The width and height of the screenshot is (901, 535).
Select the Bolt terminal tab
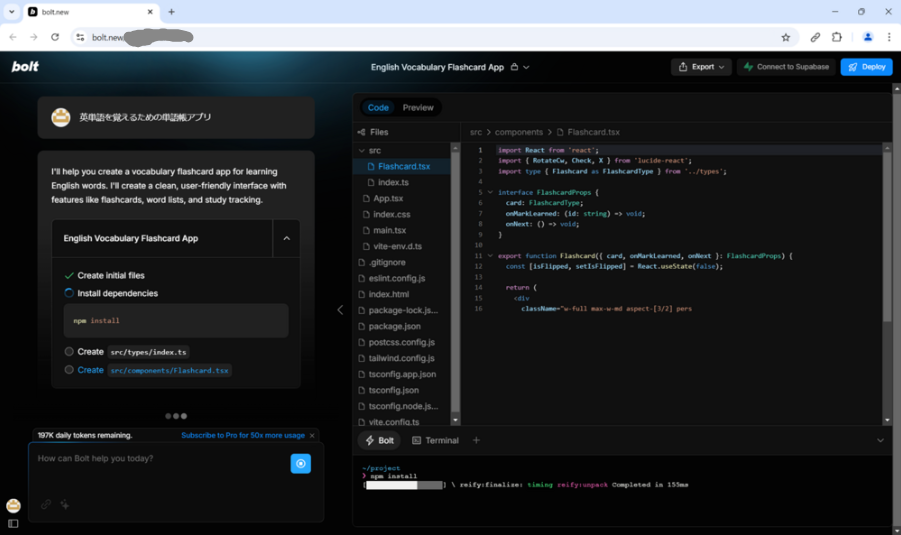(379, 441)
